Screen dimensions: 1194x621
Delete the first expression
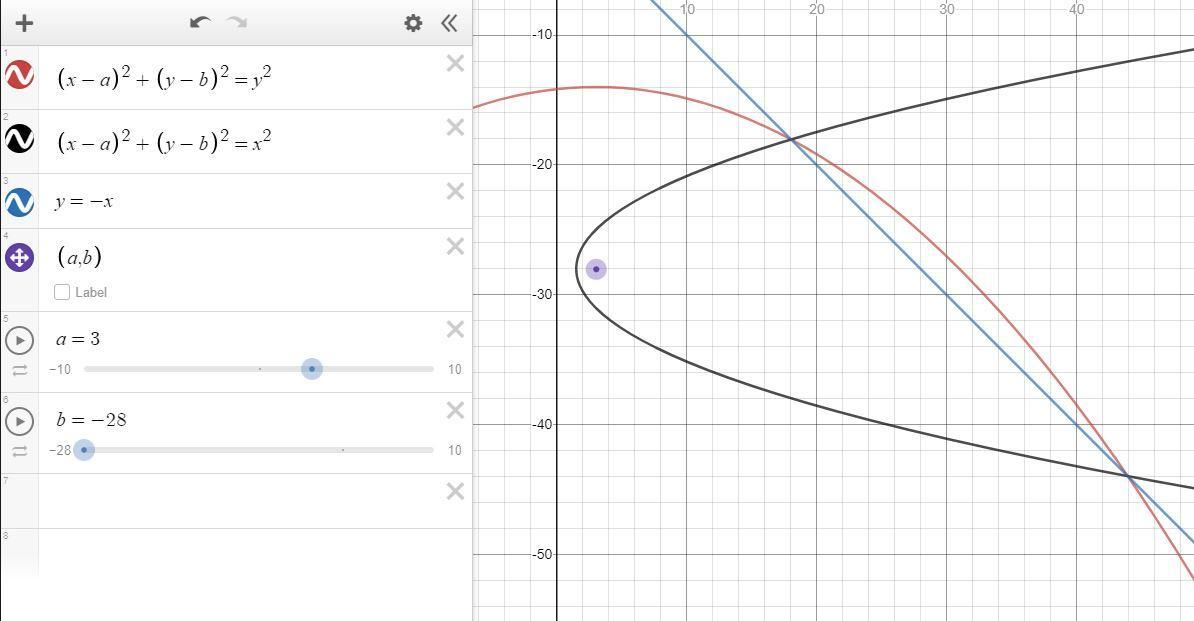click(455, 64)
